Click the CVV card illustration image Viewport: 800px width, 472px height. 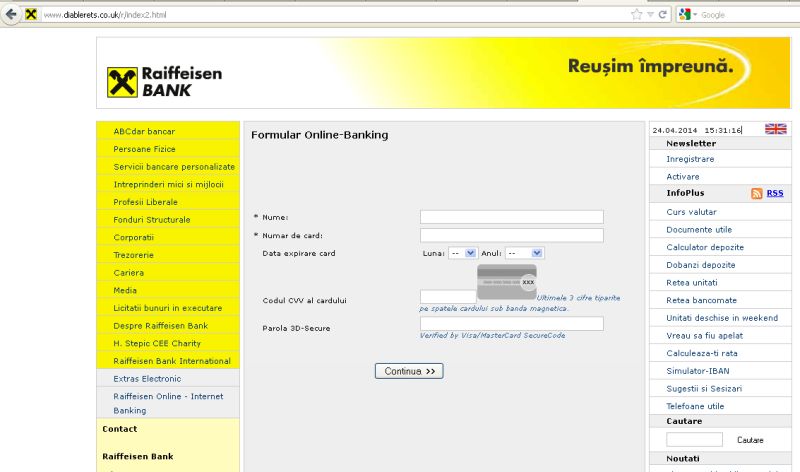[x=506, y=282]
